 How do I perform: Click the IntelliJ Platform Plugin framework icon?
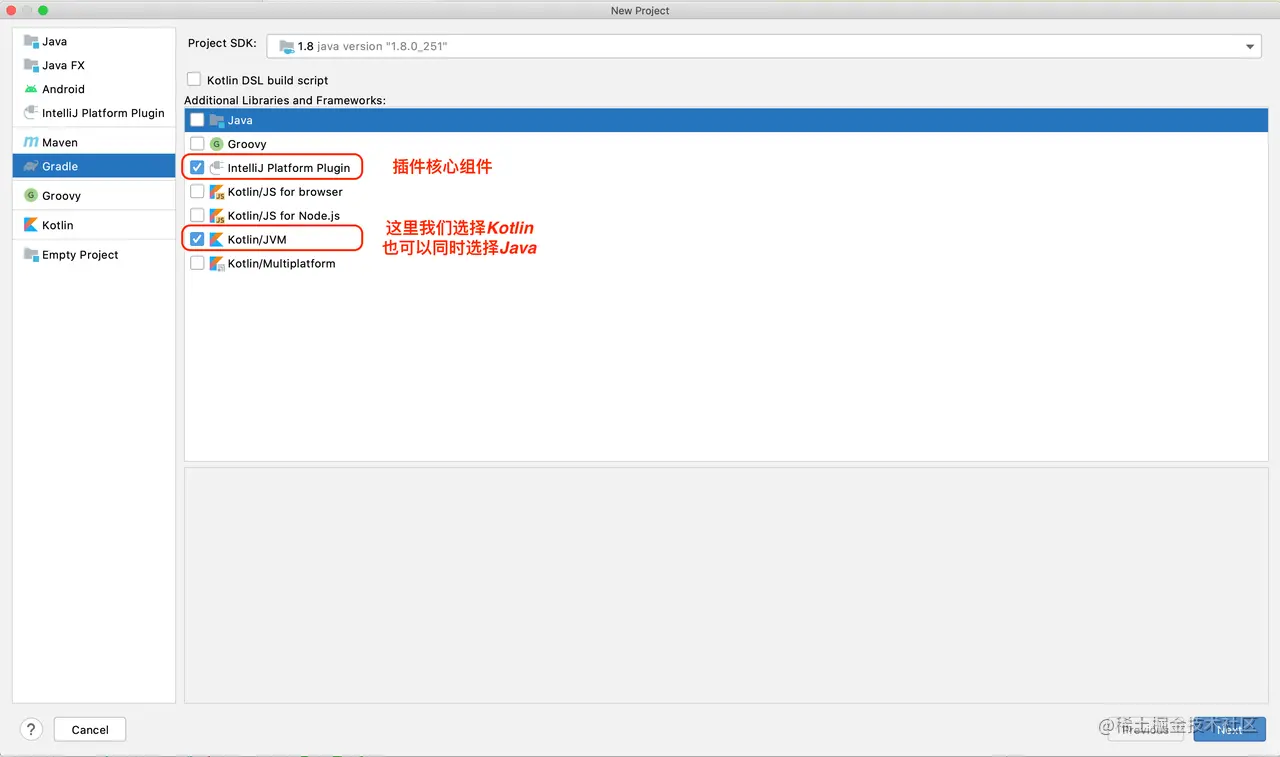point(217,168)
